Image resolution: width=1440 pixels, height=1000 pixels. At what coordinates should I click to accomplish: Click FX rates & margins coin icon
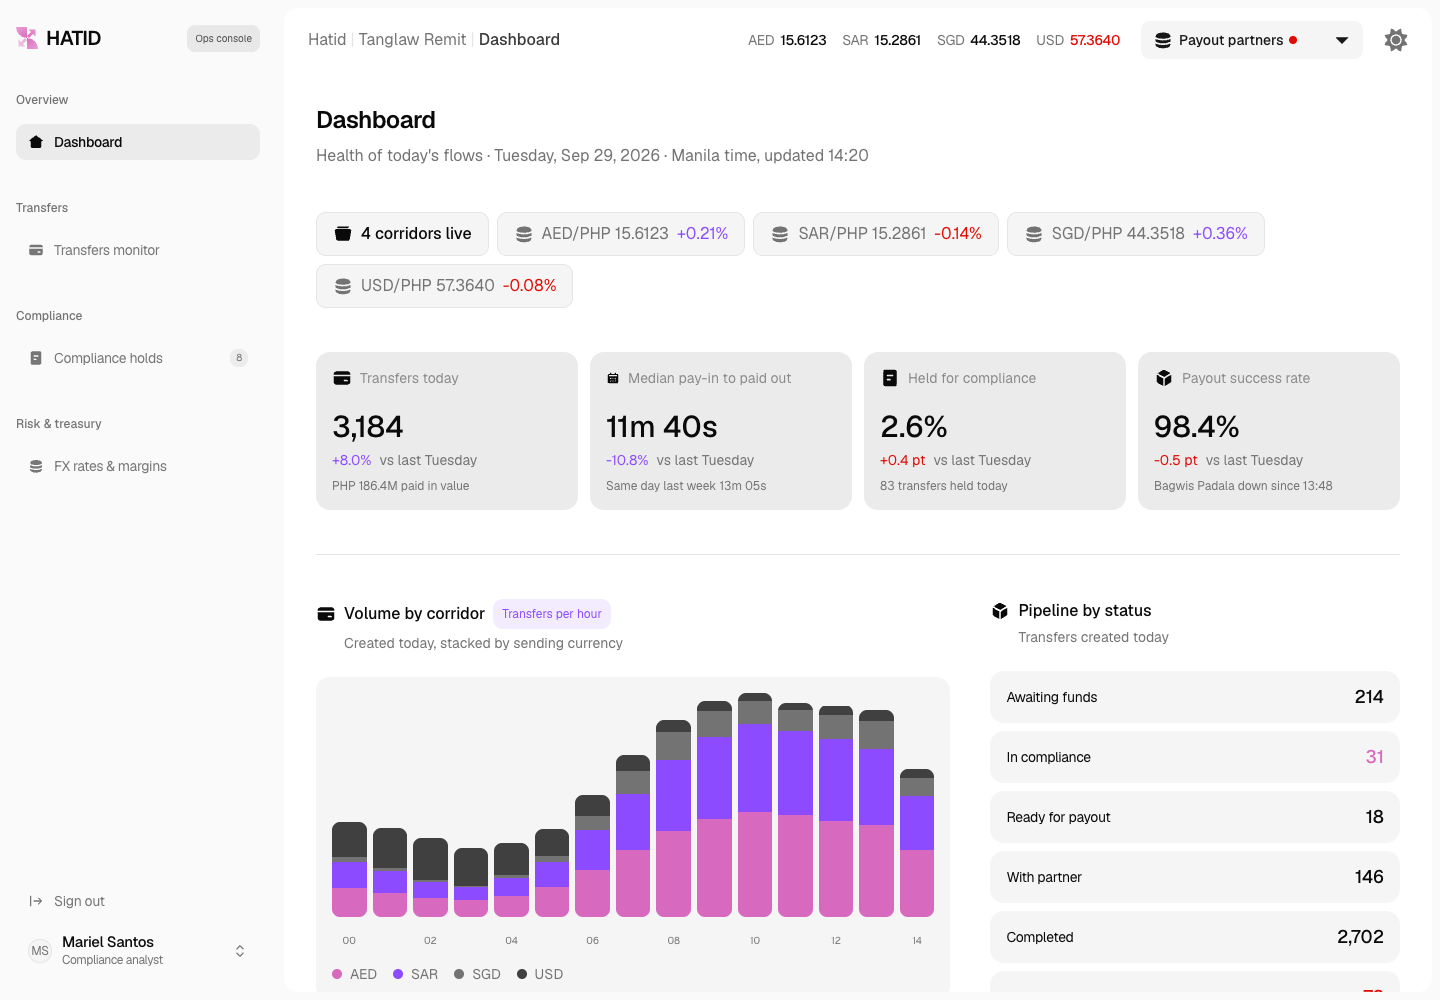(x=36, y=466)
